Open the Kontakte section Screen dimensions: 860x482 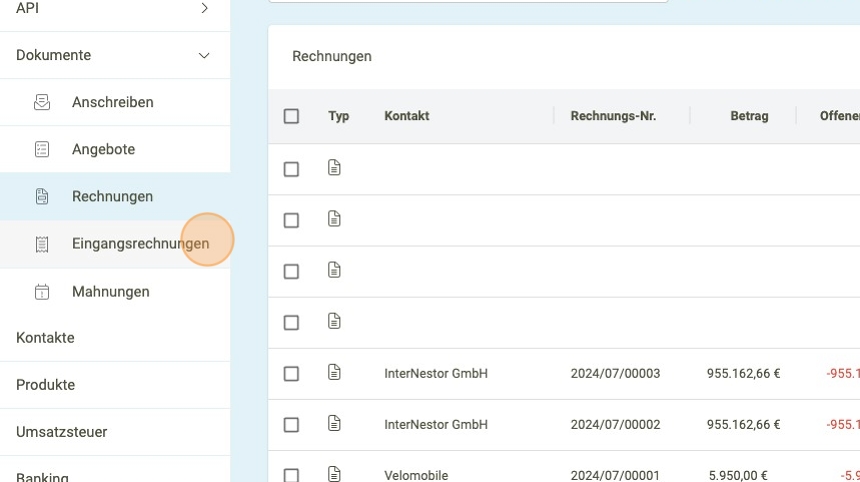pyautogui.click(x=115, y=338)
